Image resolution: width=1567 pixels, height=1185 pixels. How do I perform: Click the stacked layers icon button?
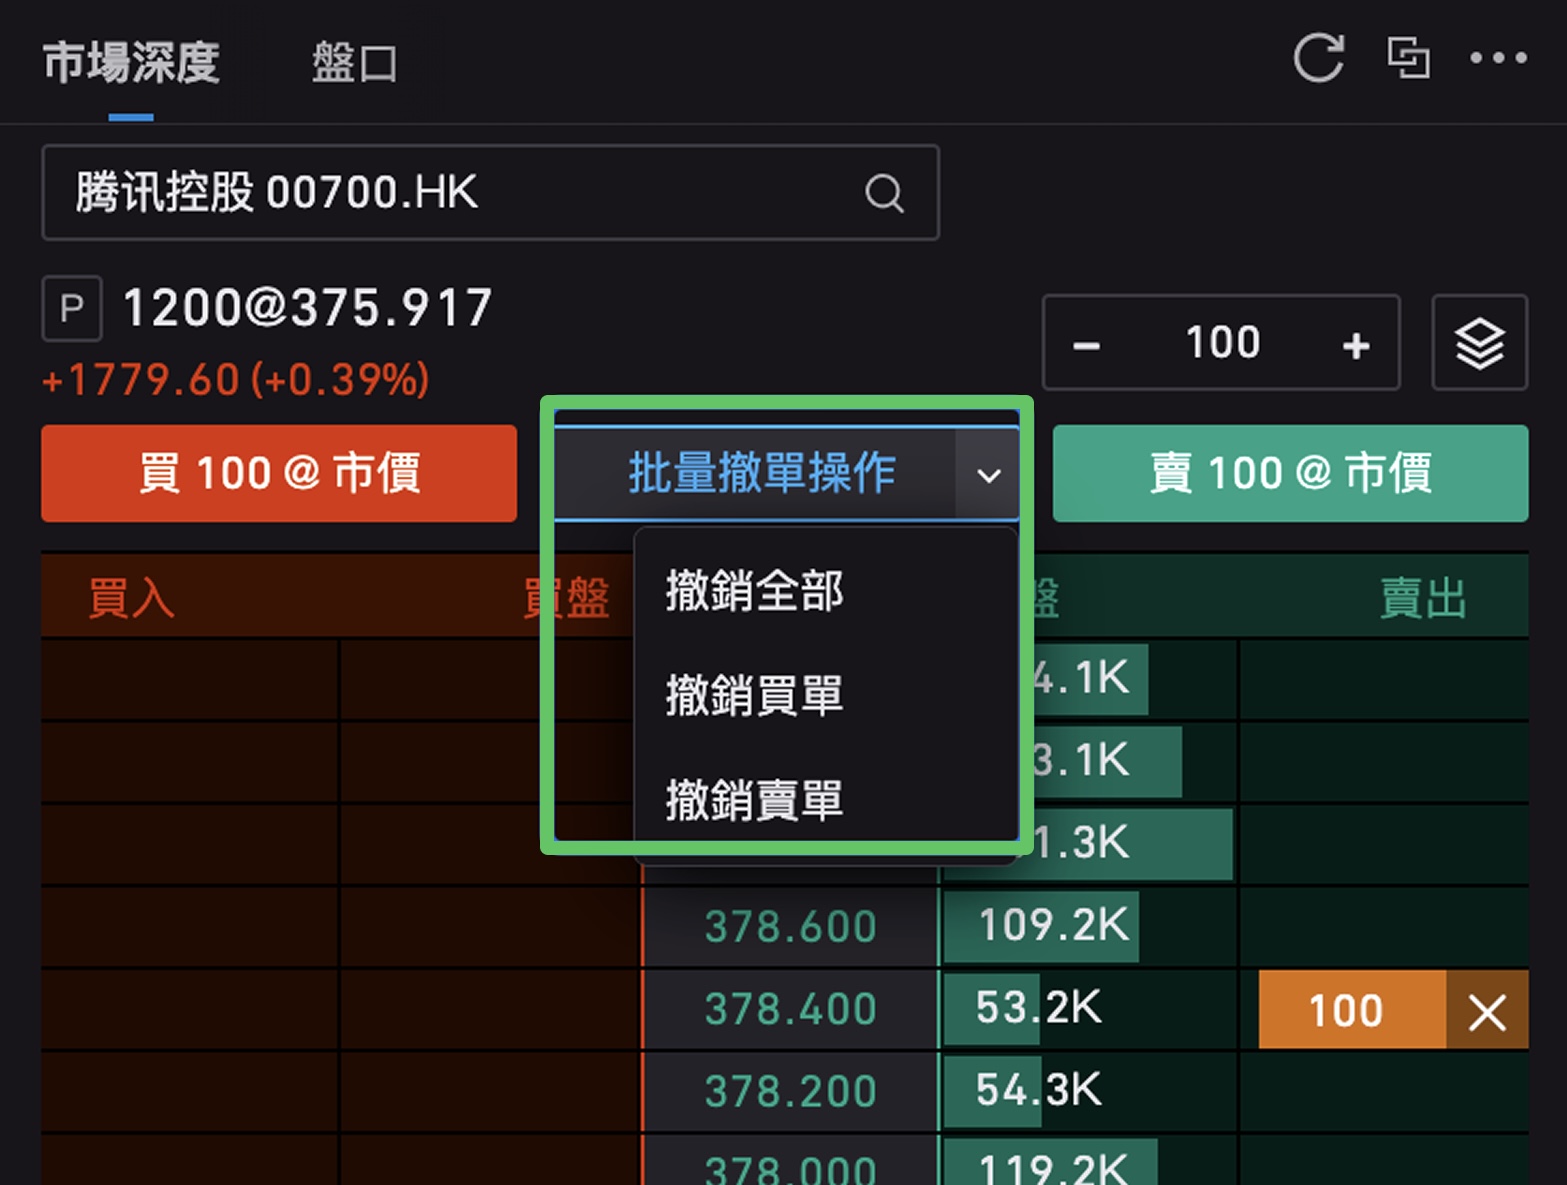pos(1479,343)
